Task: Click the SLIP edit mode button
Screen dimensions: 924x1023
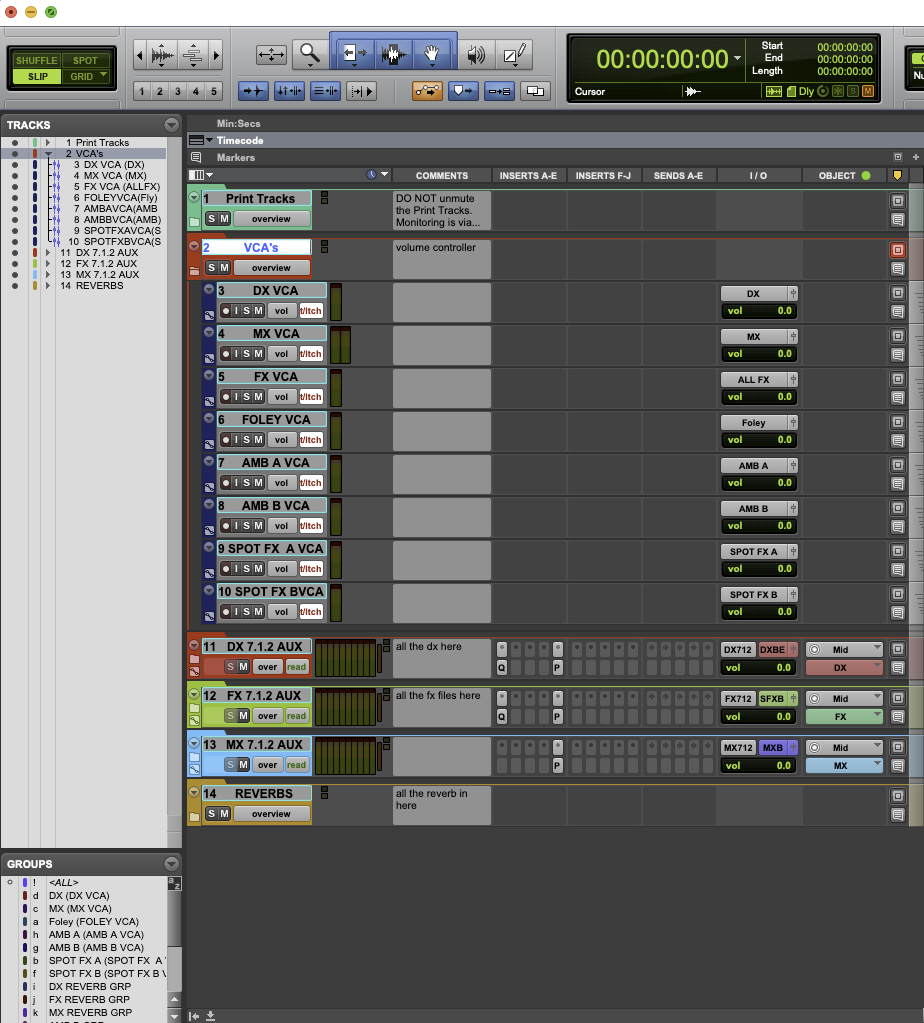Action: tap(35, 75)
